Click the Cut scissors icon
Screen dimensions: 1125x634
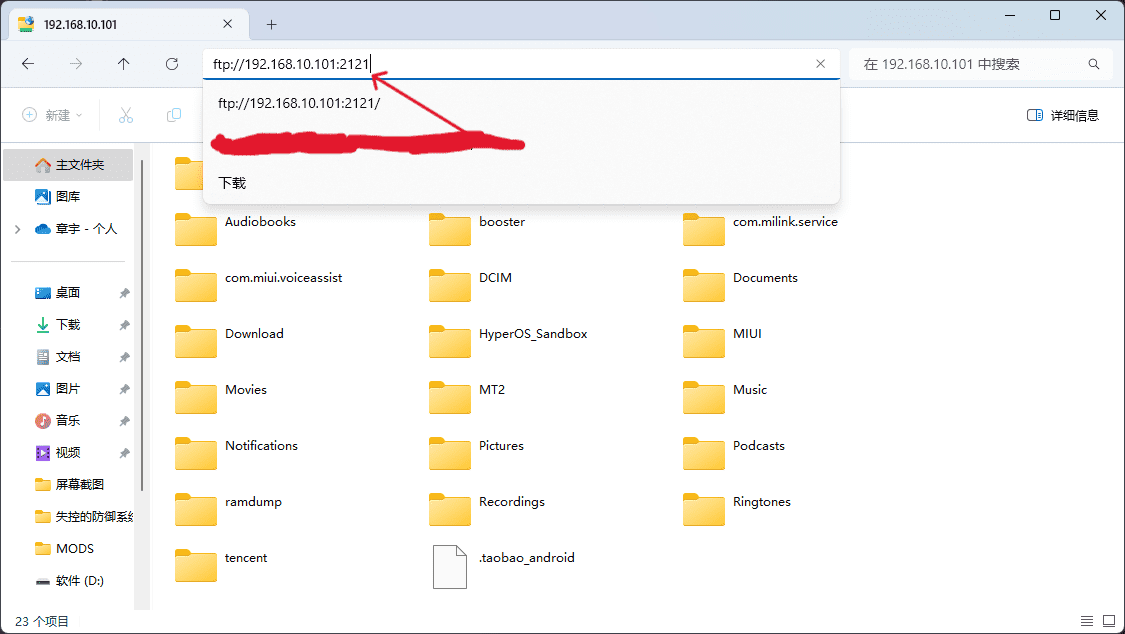point(126,116)
